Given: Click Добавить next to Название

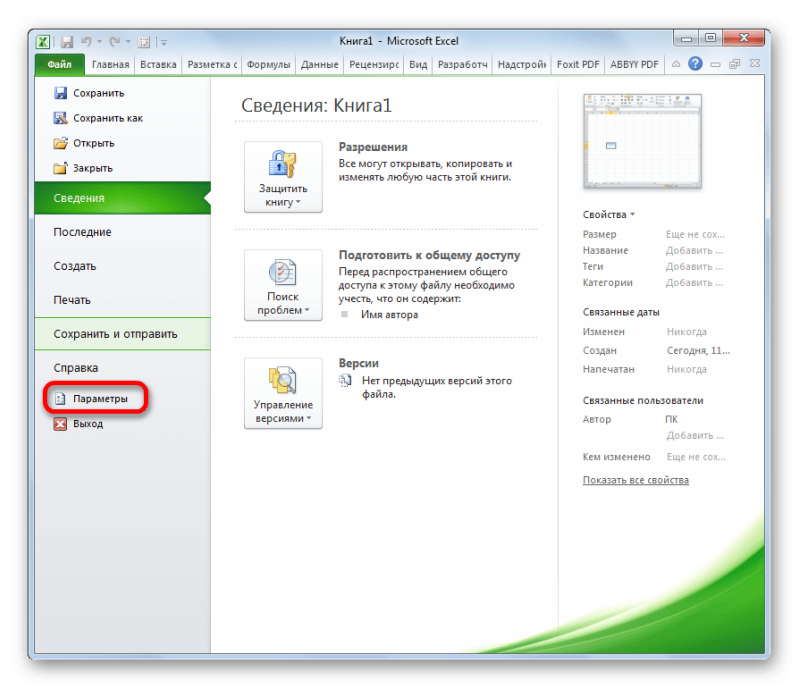Looking at the screenshot, I should tap(694, 251).
